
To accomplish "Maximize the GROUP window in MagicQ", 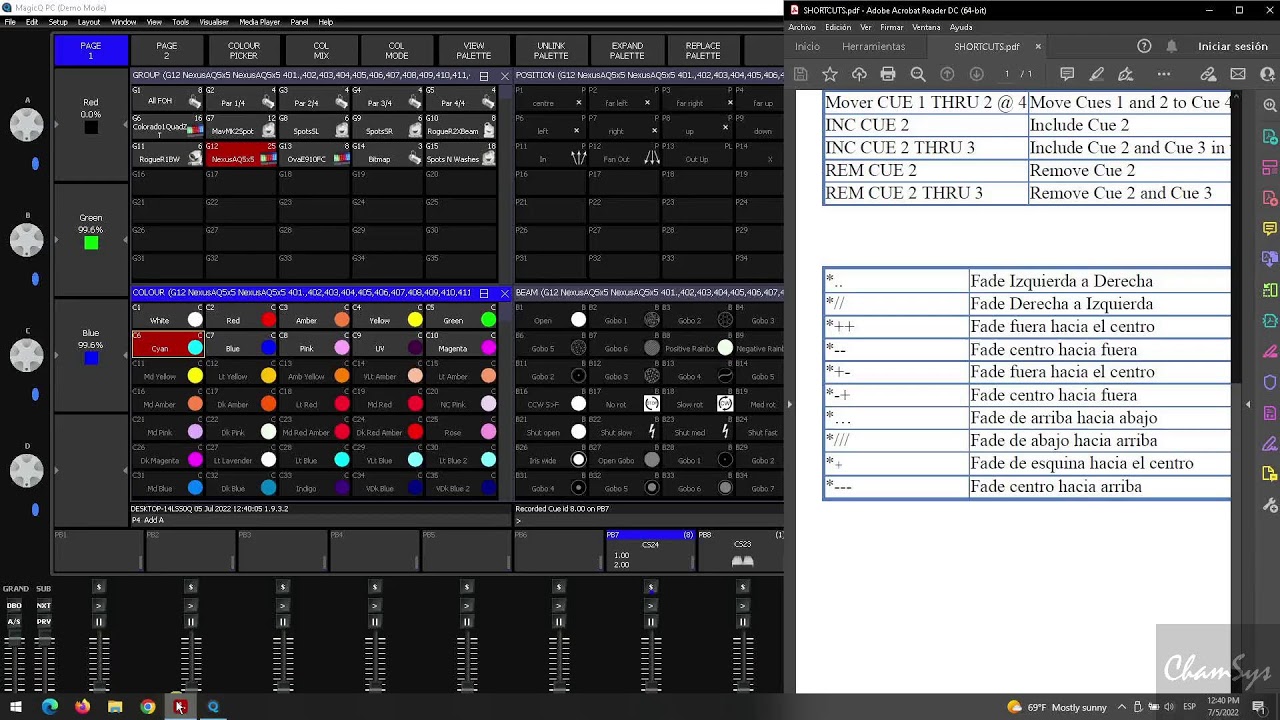I will tap(484, 76).
